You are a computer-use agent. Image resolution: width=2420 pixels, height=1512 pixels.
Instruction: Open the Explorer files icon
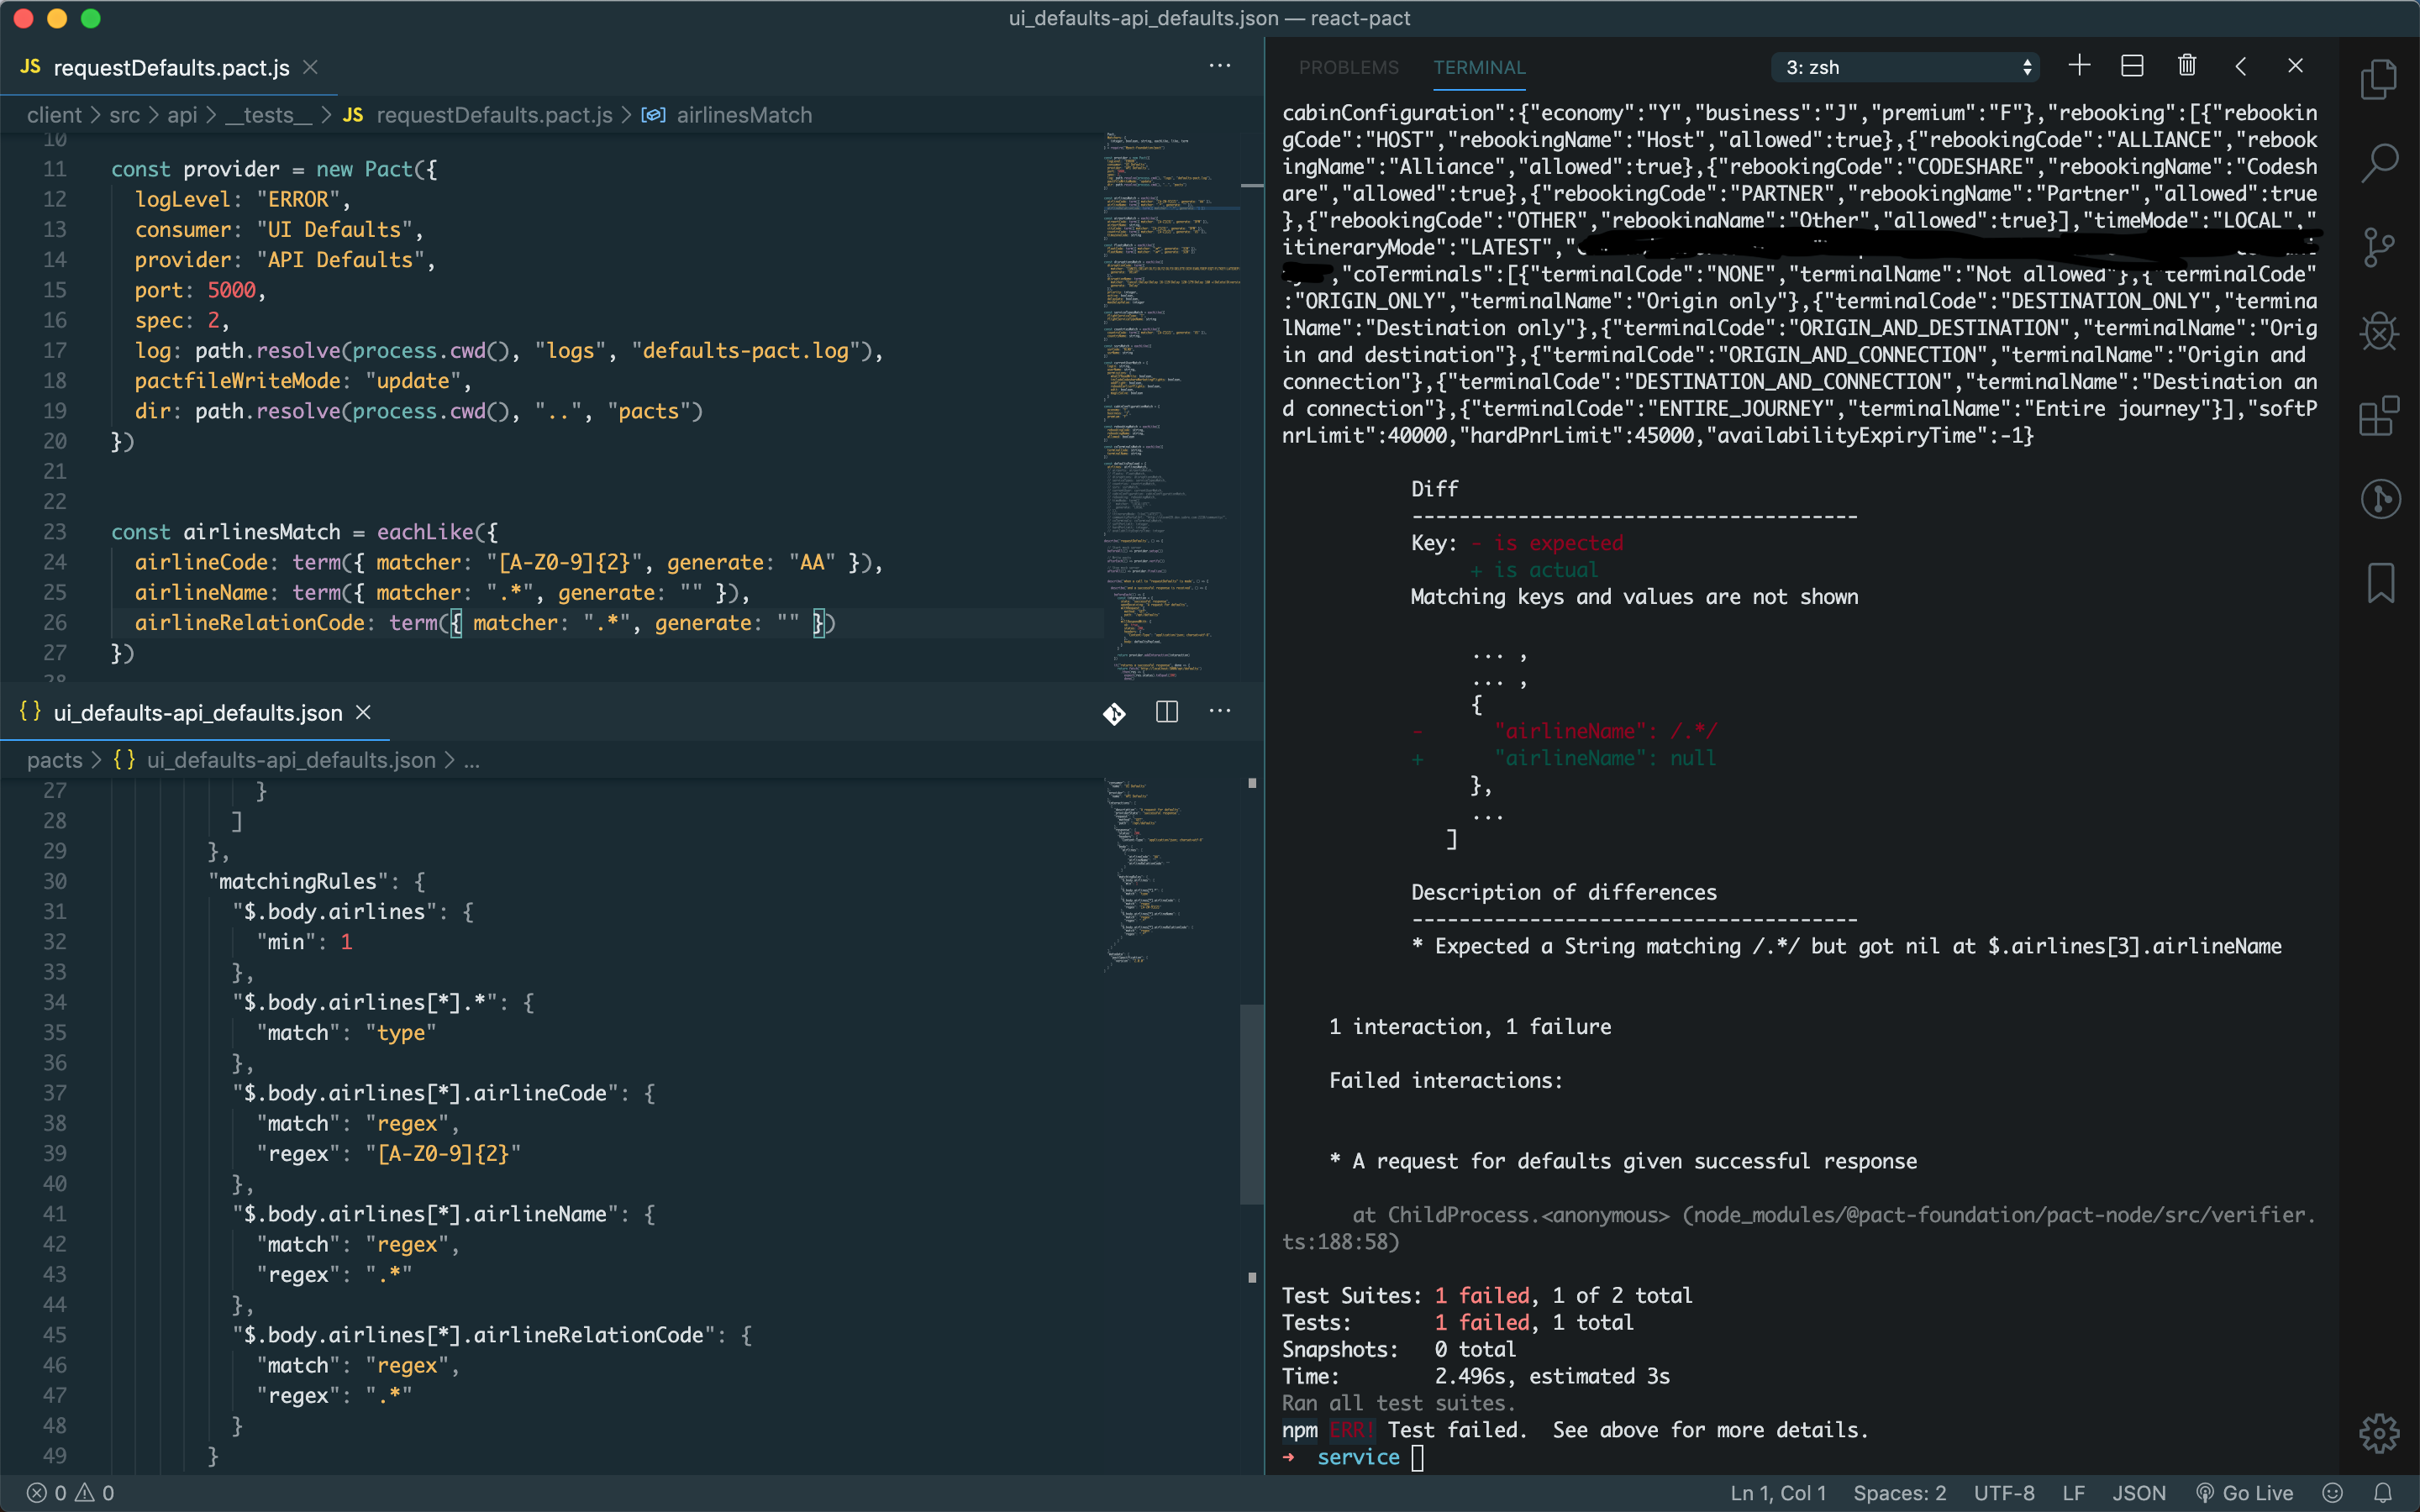coord(2379,80)
